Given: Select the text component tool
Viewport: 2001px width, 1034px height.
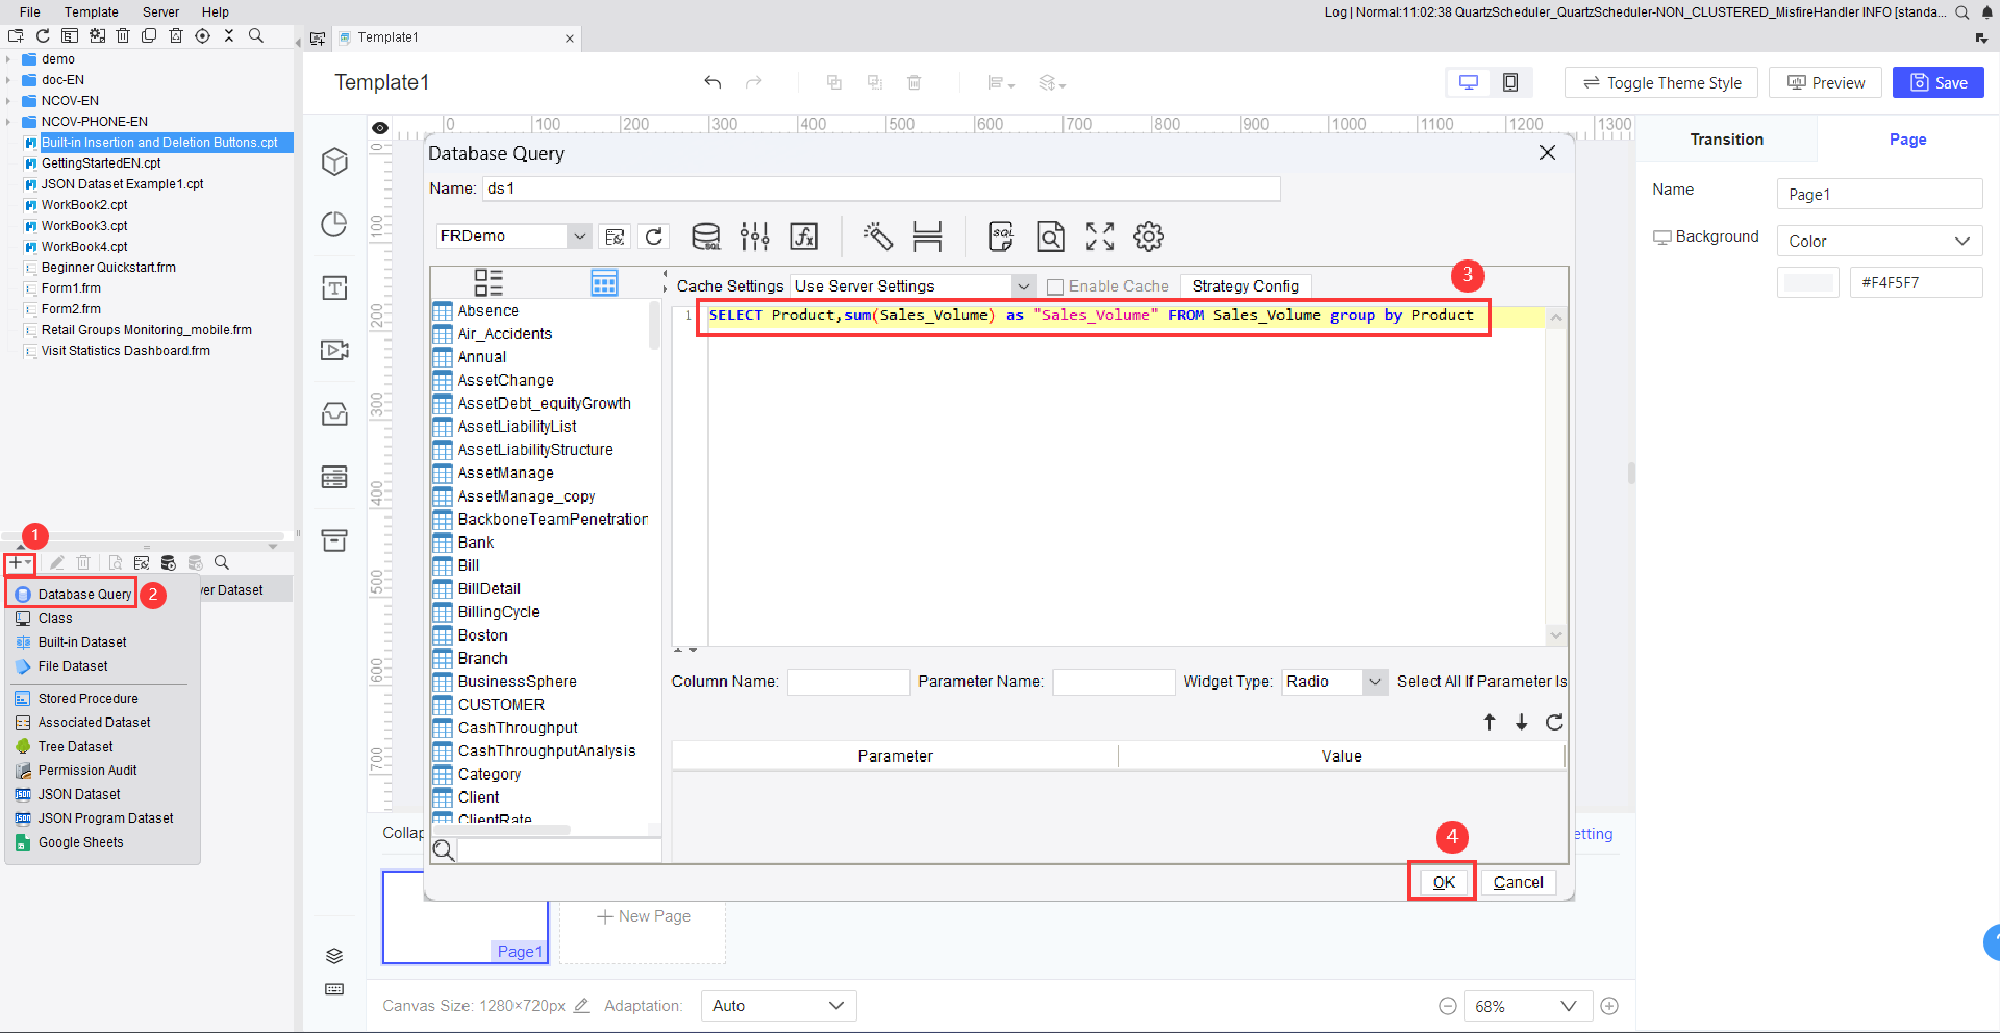Looking at the screenshot, I should (334, 287).
